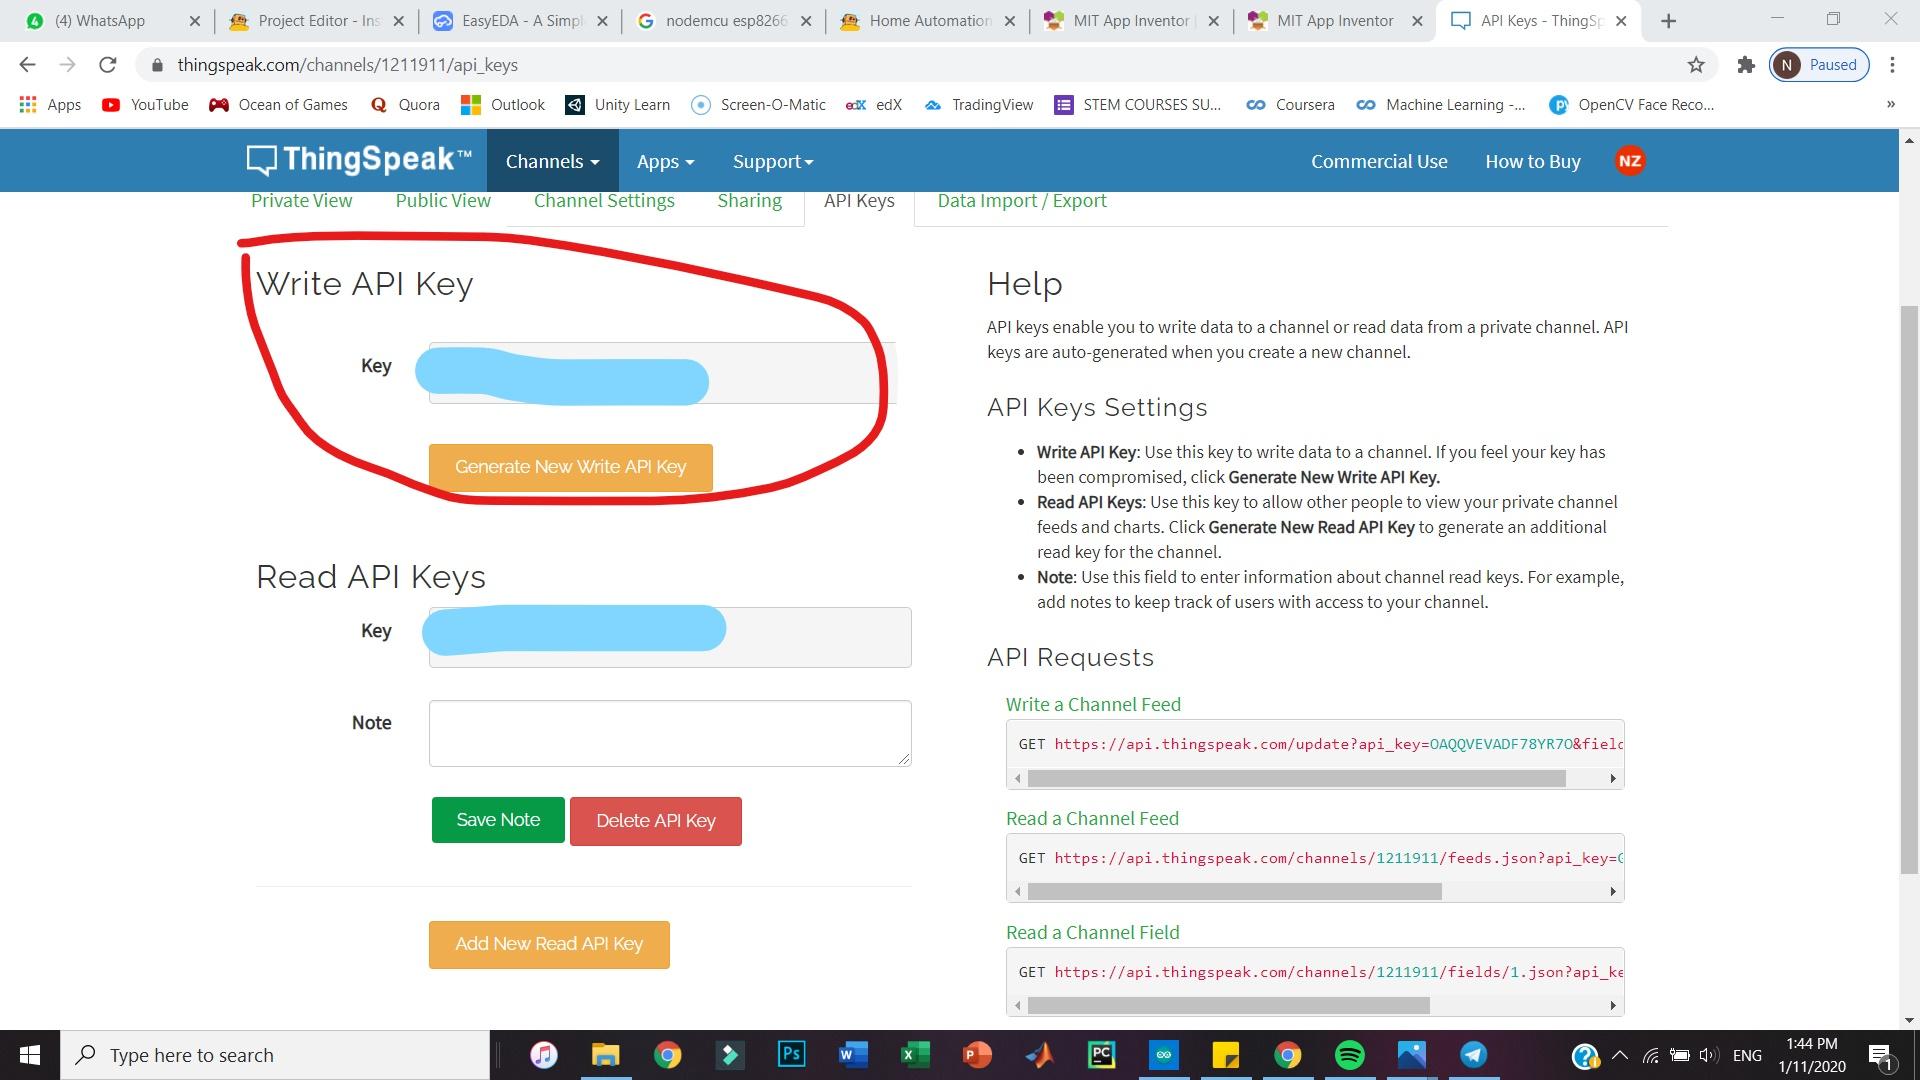This screenshot has height=1080, width=1920.
Task: Click the Read a Channel Field horizontal scrollbar
Action: [1229, 1005]
